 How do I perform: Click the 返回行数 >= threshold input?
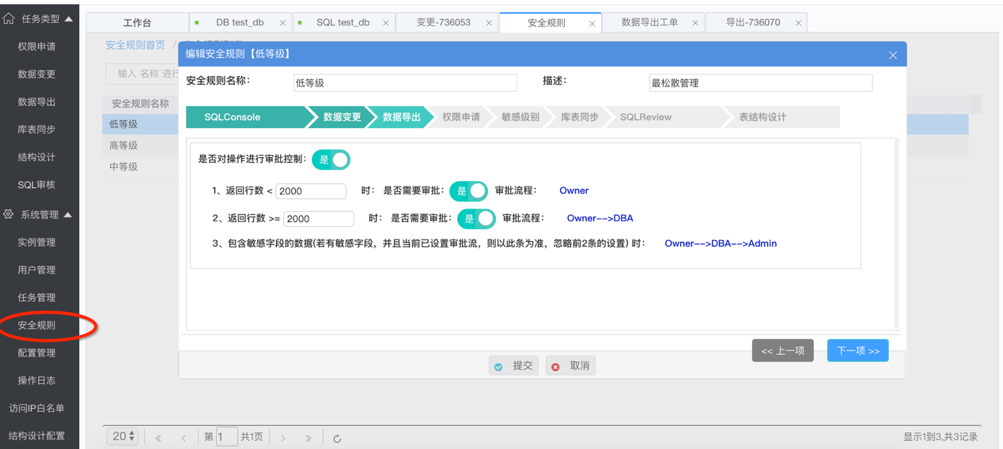point(319,219)
